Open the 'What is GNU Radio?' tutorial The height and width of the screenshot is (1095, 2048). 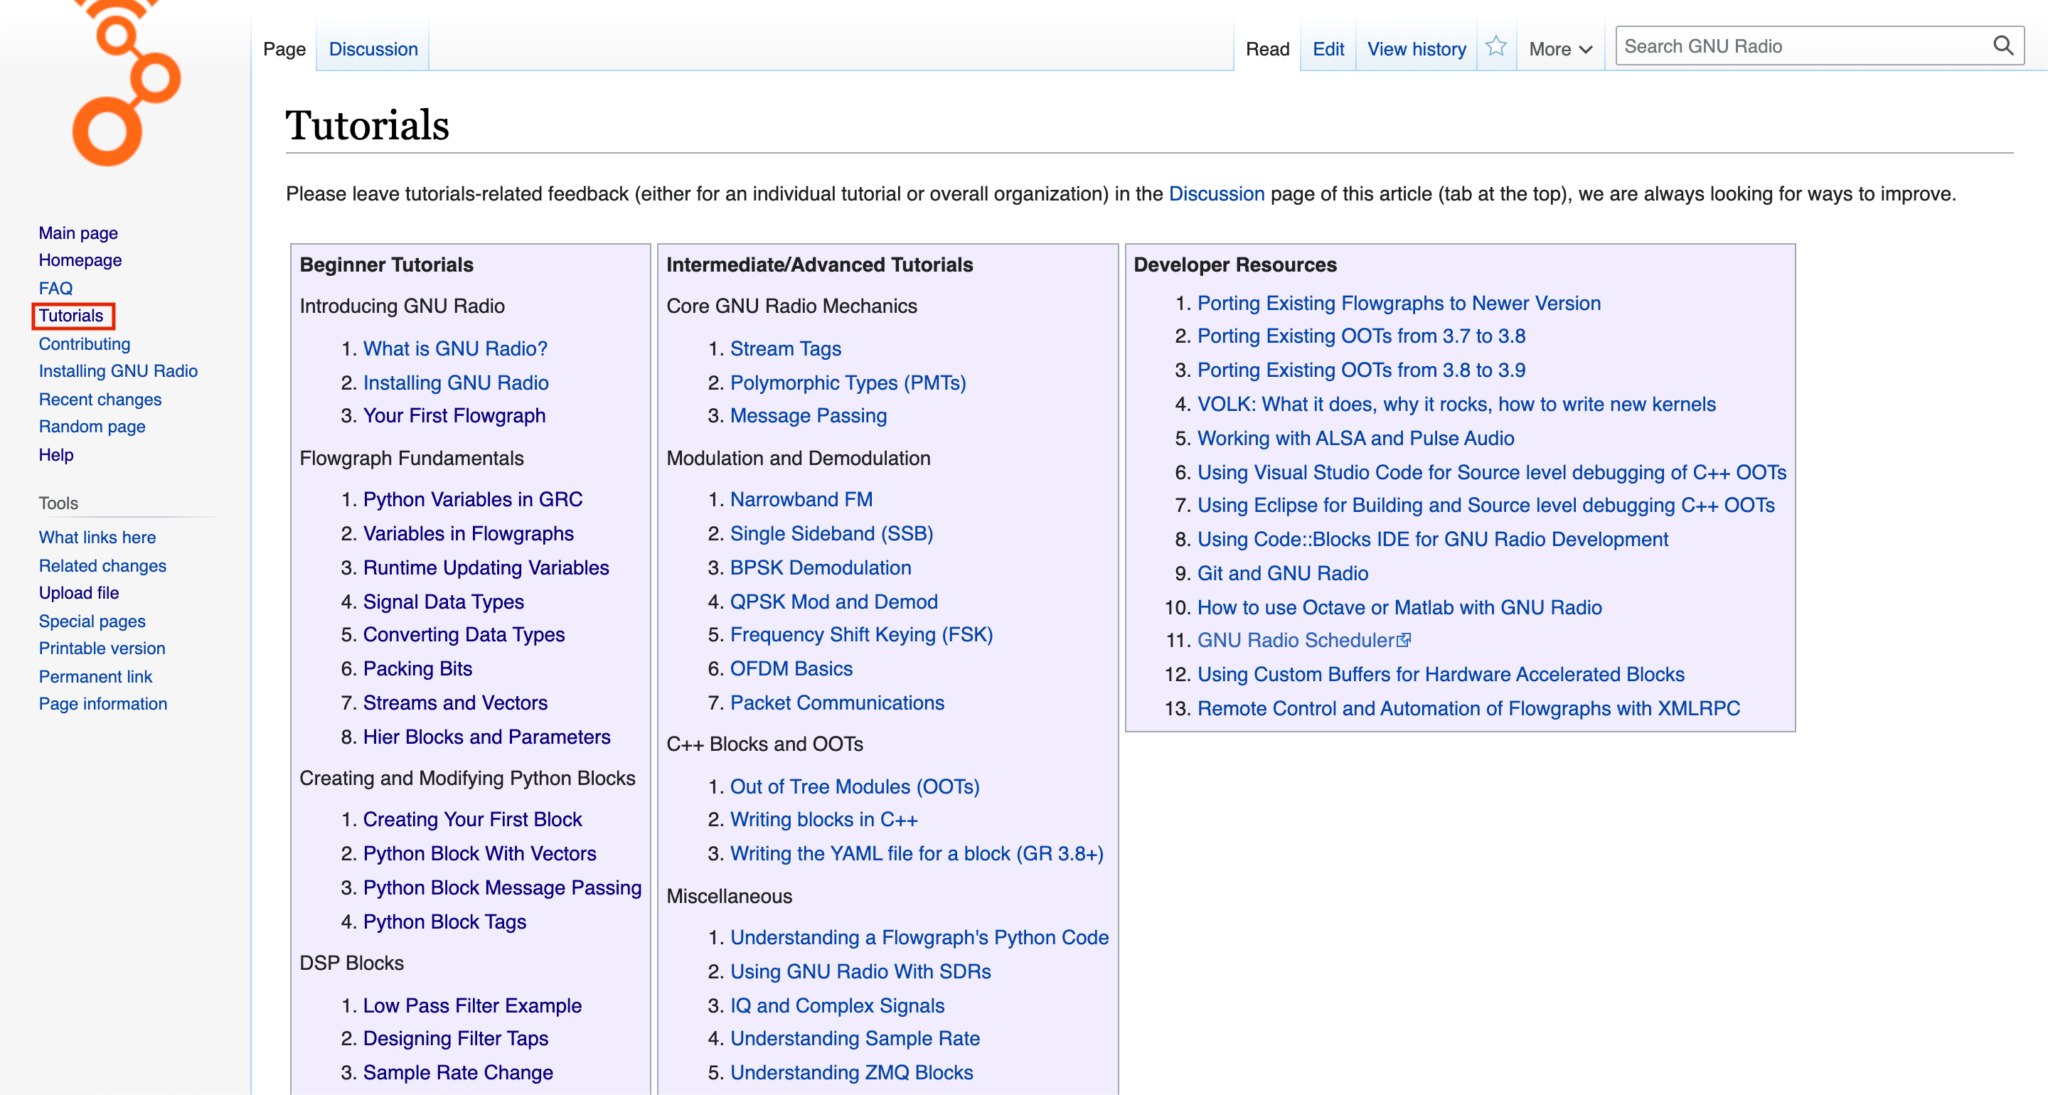(455, 349)
